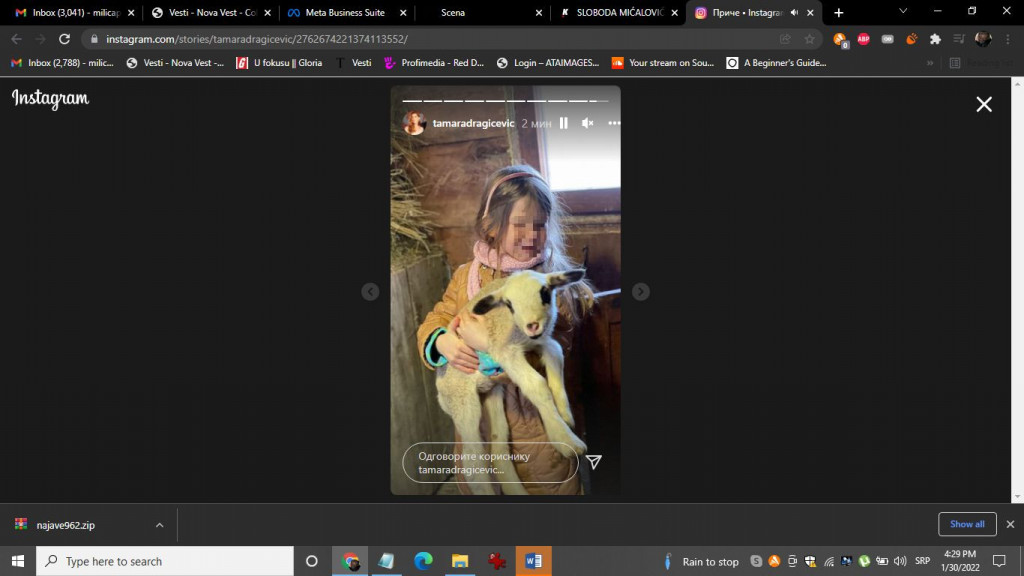Click the story reply text field
Viewport: 1024px width, 576px height.
[x=490, y=463]
